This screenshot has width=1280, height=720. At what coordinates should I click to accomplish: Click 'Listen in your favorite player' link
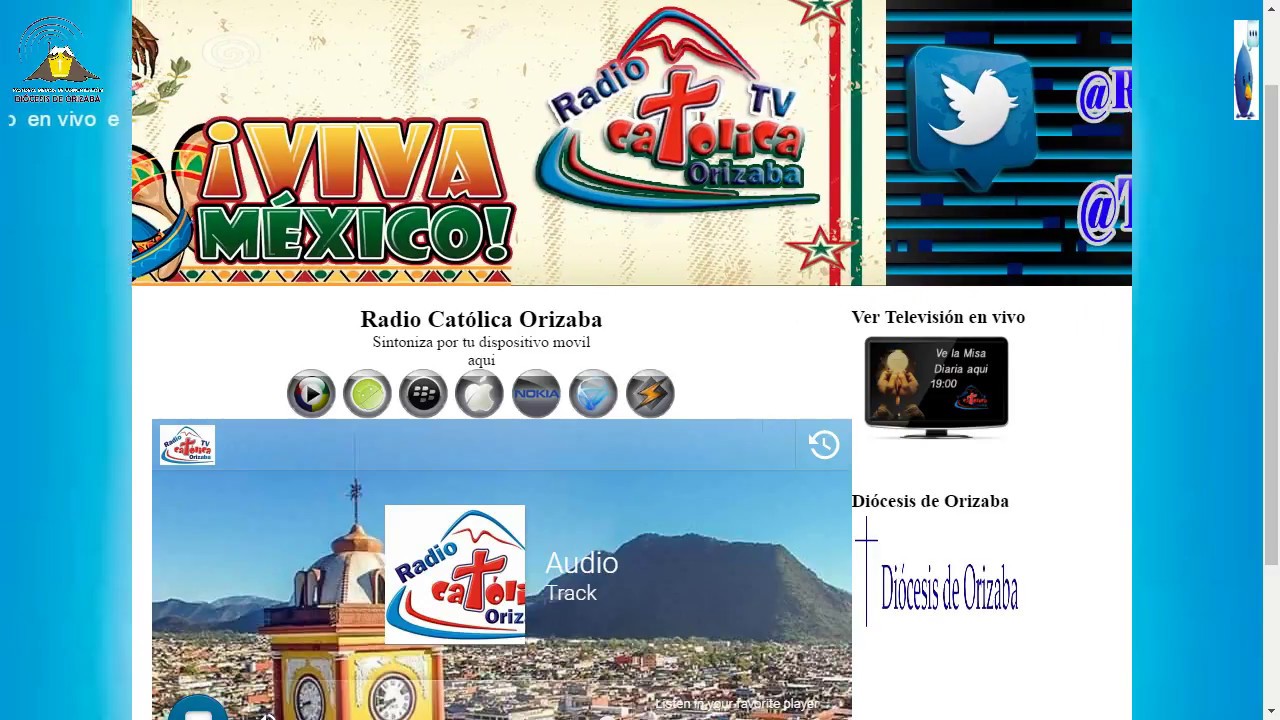tap(737, 704)
